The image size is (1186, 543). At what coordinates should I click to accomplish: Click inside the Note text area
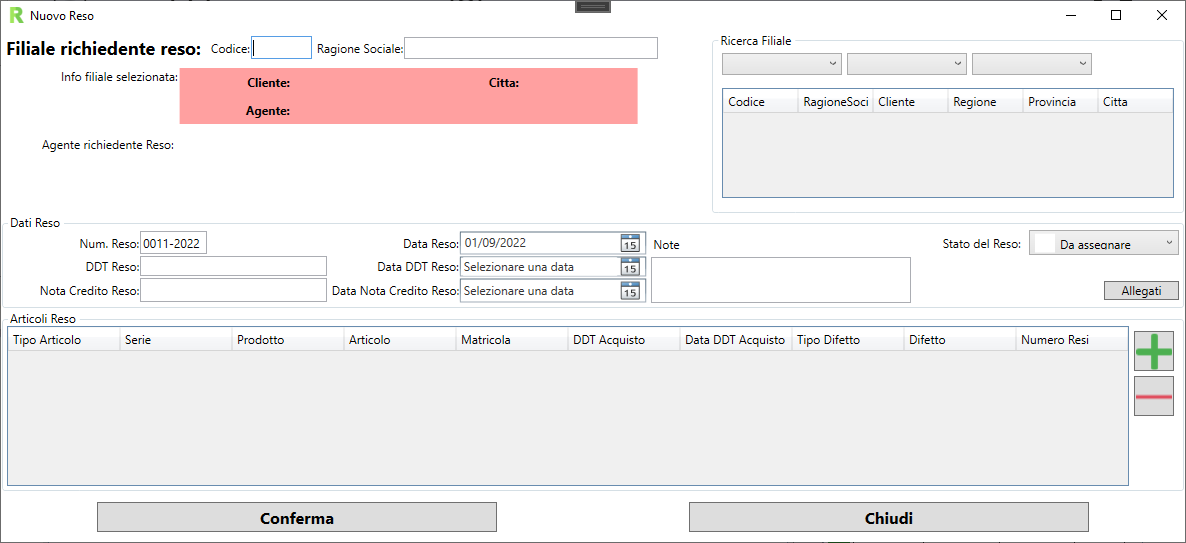click(780, 280)
